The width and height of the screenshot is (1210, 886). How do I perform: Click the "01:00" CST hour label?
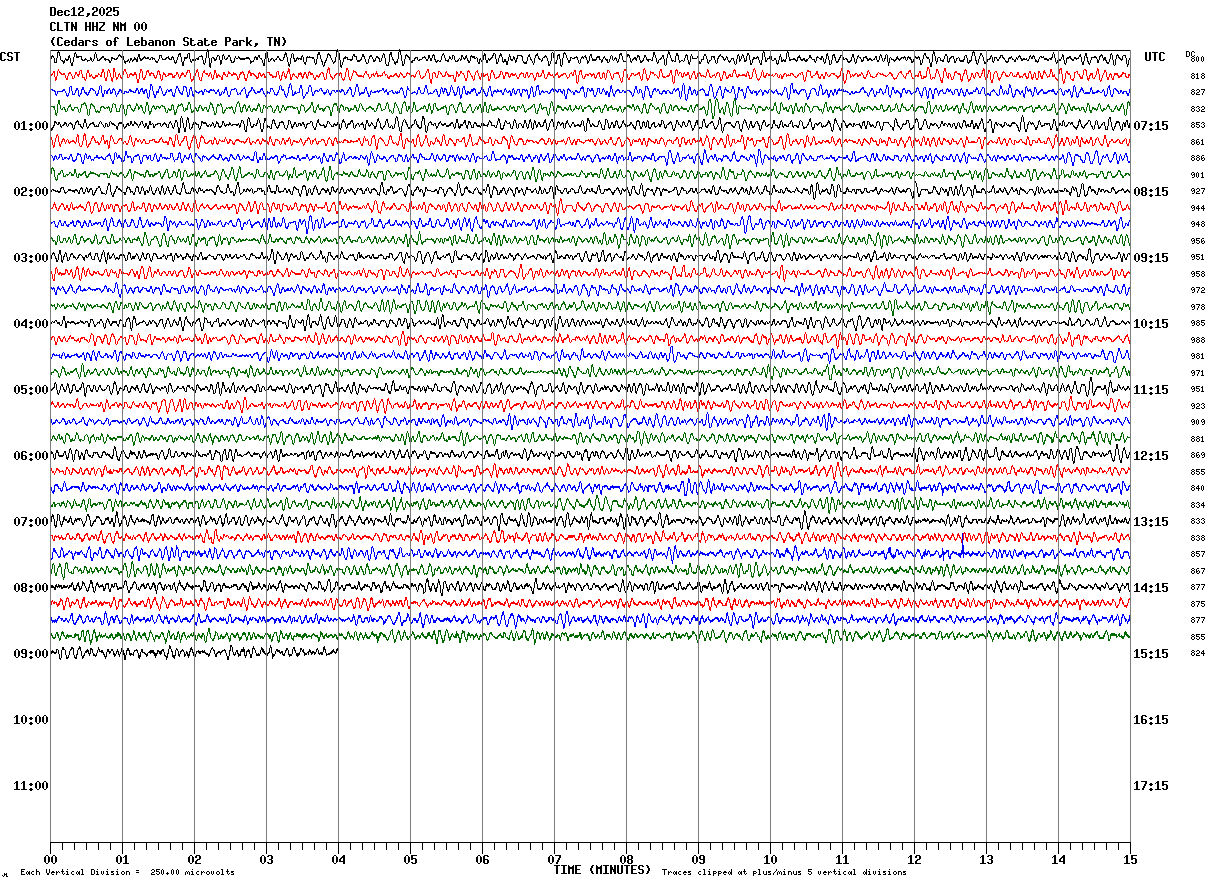tap(31, 126)
